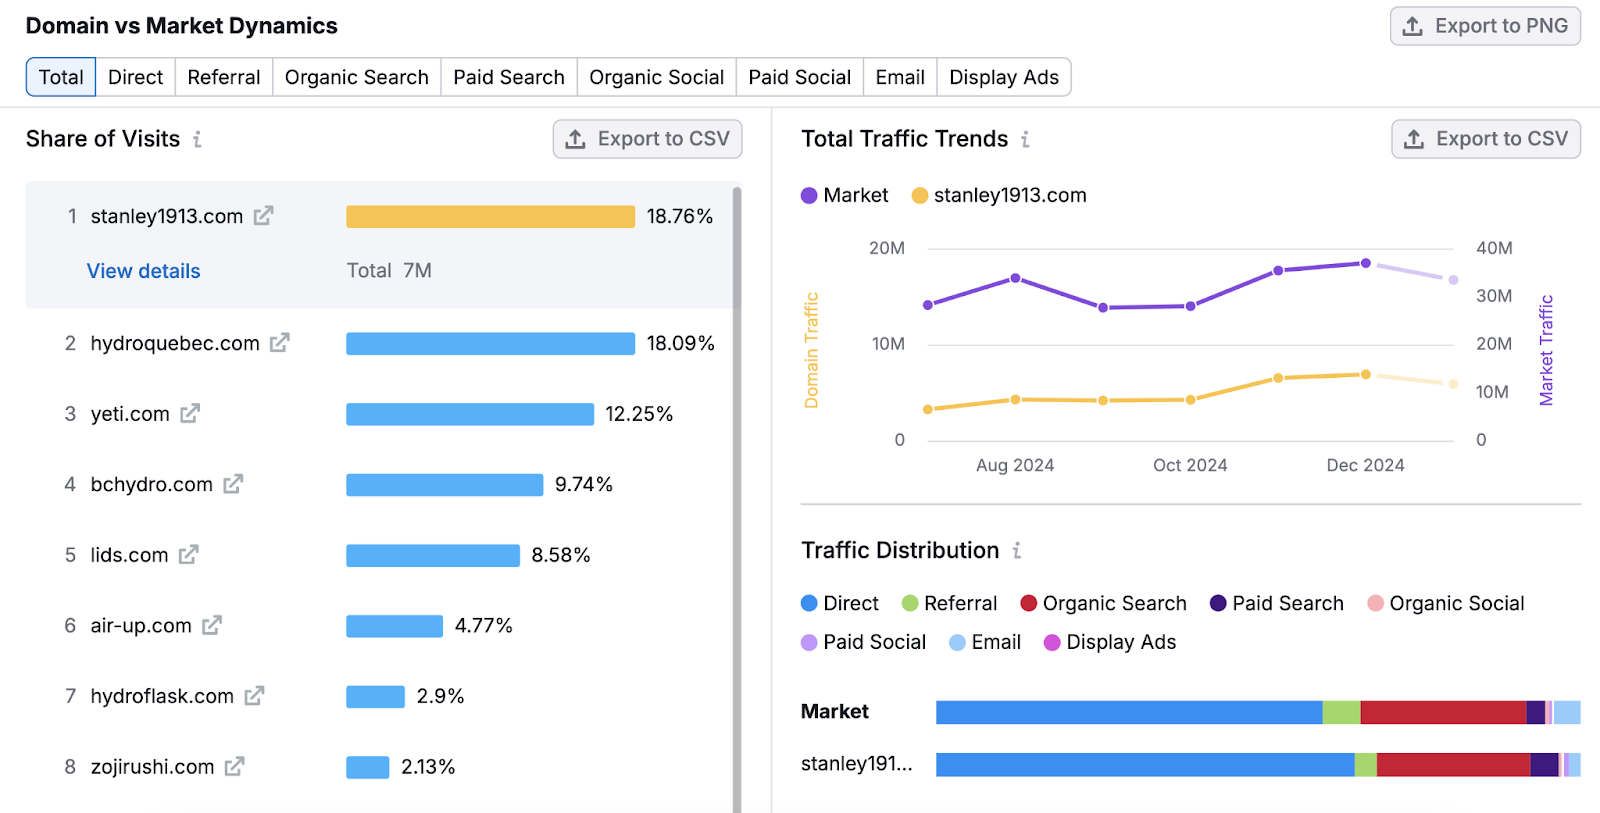Open yeti.com external link icon

coord(190,414)
